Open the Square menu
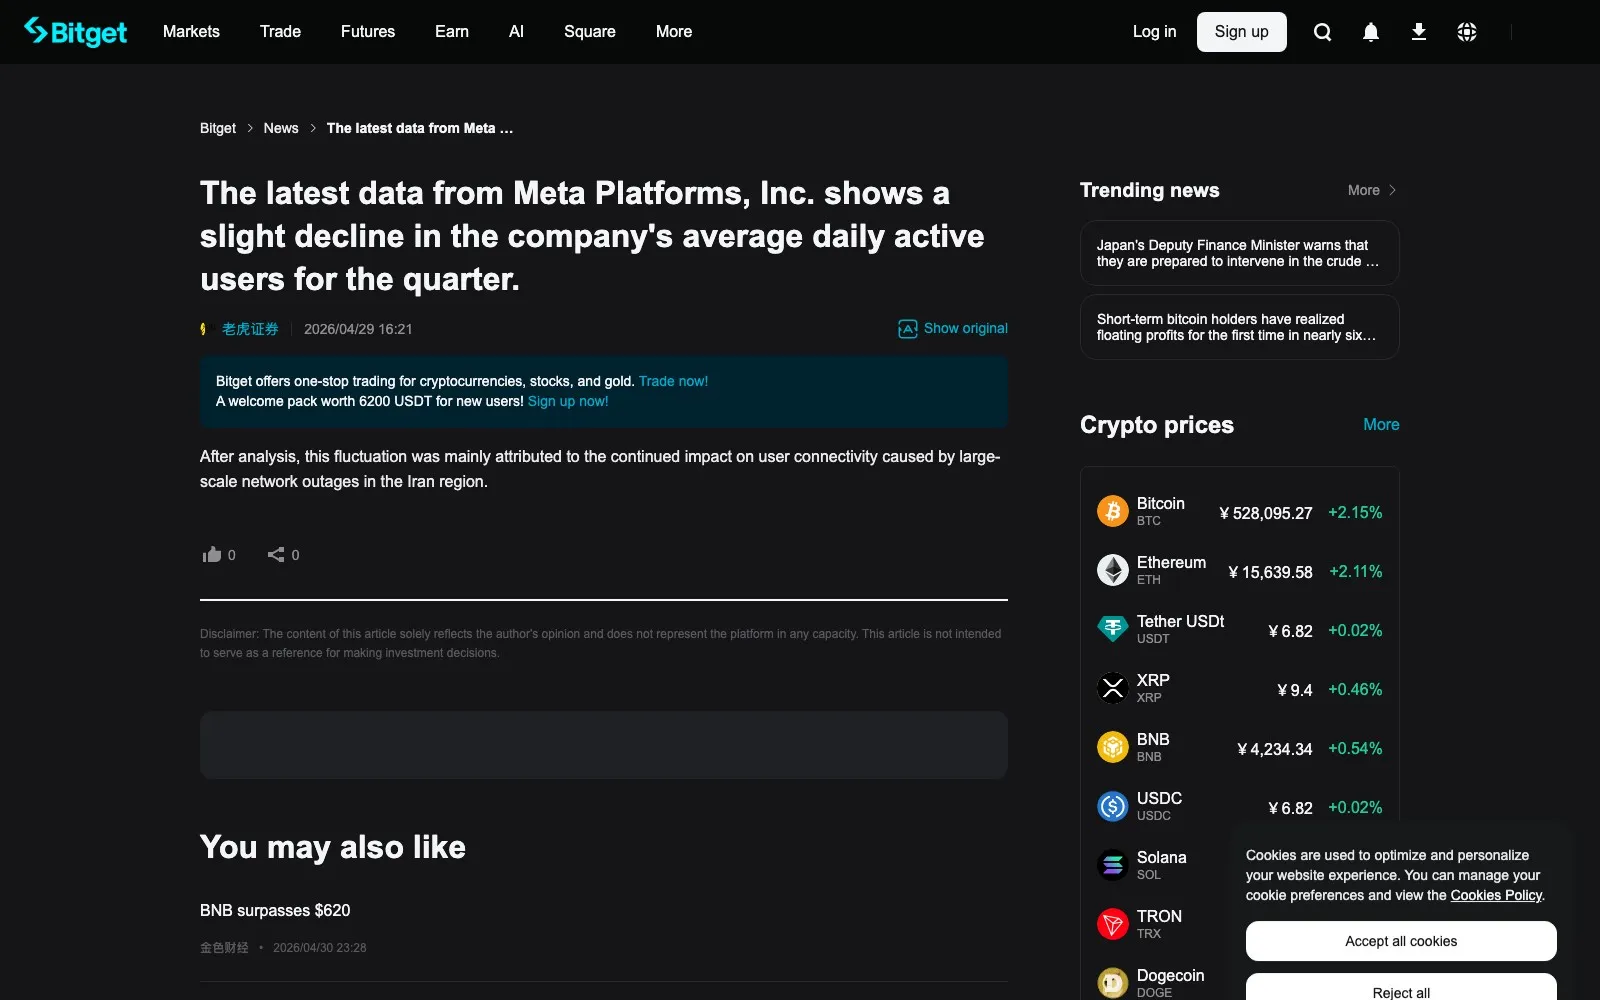The height and width of the screenshot is (1000, 1600). tap(590, 32)
